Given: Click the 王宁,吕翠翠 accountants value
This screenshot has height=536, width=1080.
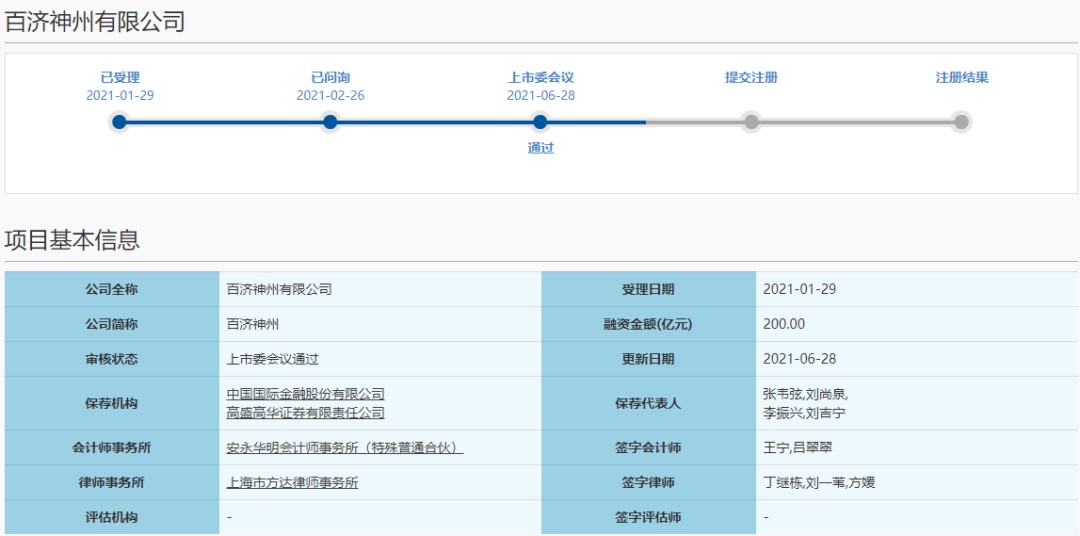Looking at the screenshot, I should pos(798,448).
